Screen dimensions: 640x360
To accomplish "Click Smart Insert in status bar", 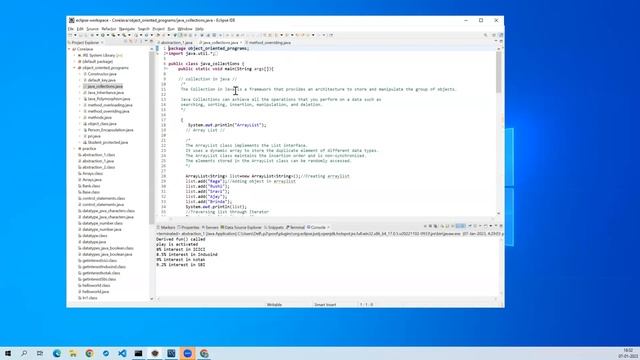I will click(325, 304).
